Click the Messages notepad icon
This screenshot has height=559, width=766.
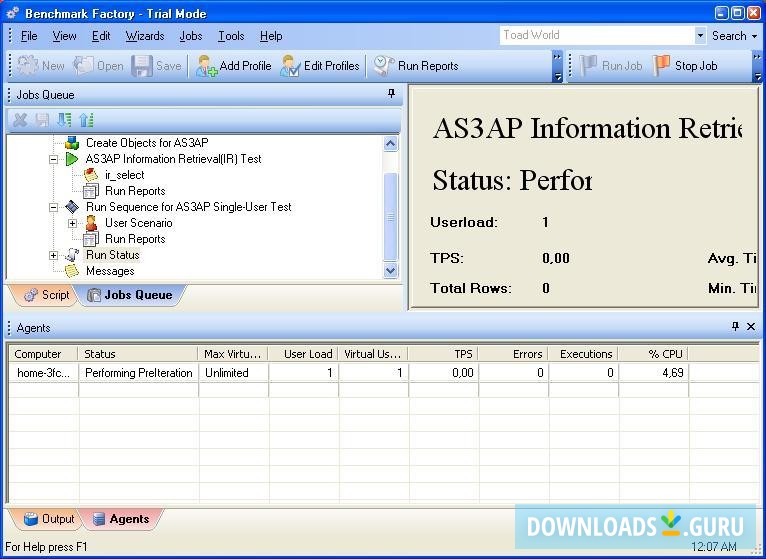click(72, 271)
